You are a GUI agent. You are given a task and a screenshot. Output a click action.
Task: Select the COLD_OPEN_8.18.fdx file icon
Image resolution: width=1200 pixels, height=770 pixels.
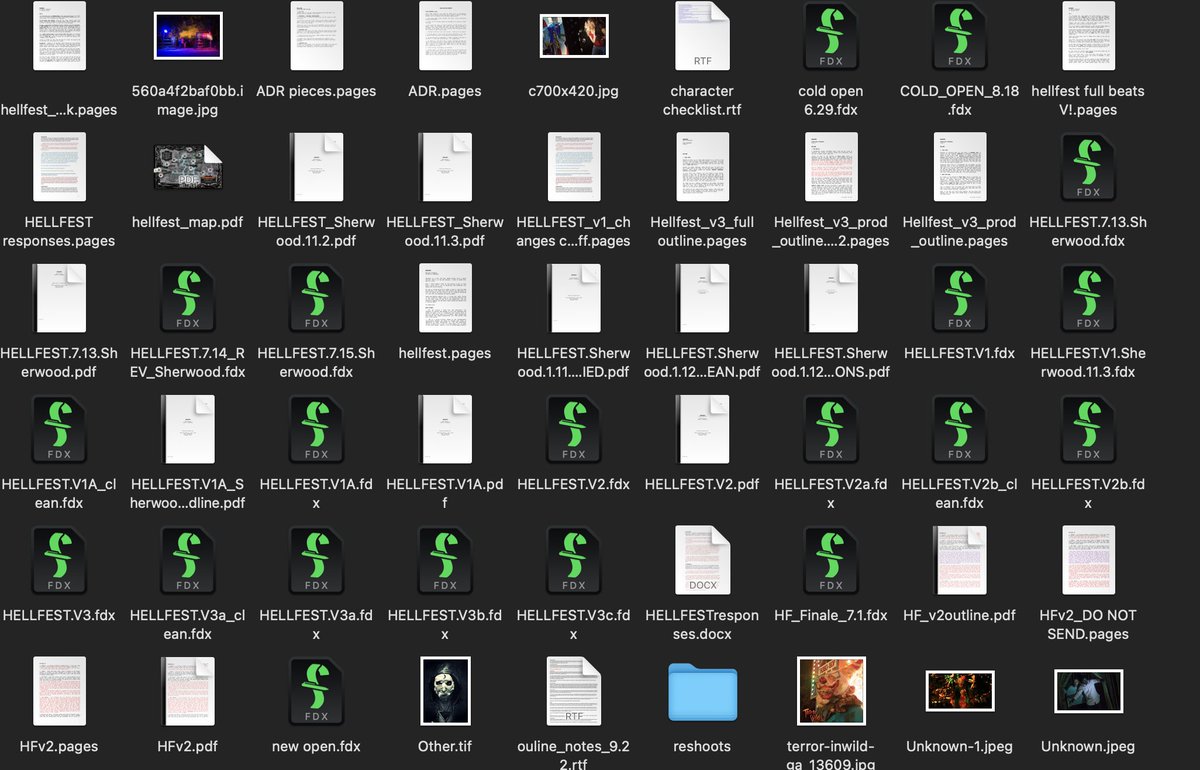click(960, 35)
